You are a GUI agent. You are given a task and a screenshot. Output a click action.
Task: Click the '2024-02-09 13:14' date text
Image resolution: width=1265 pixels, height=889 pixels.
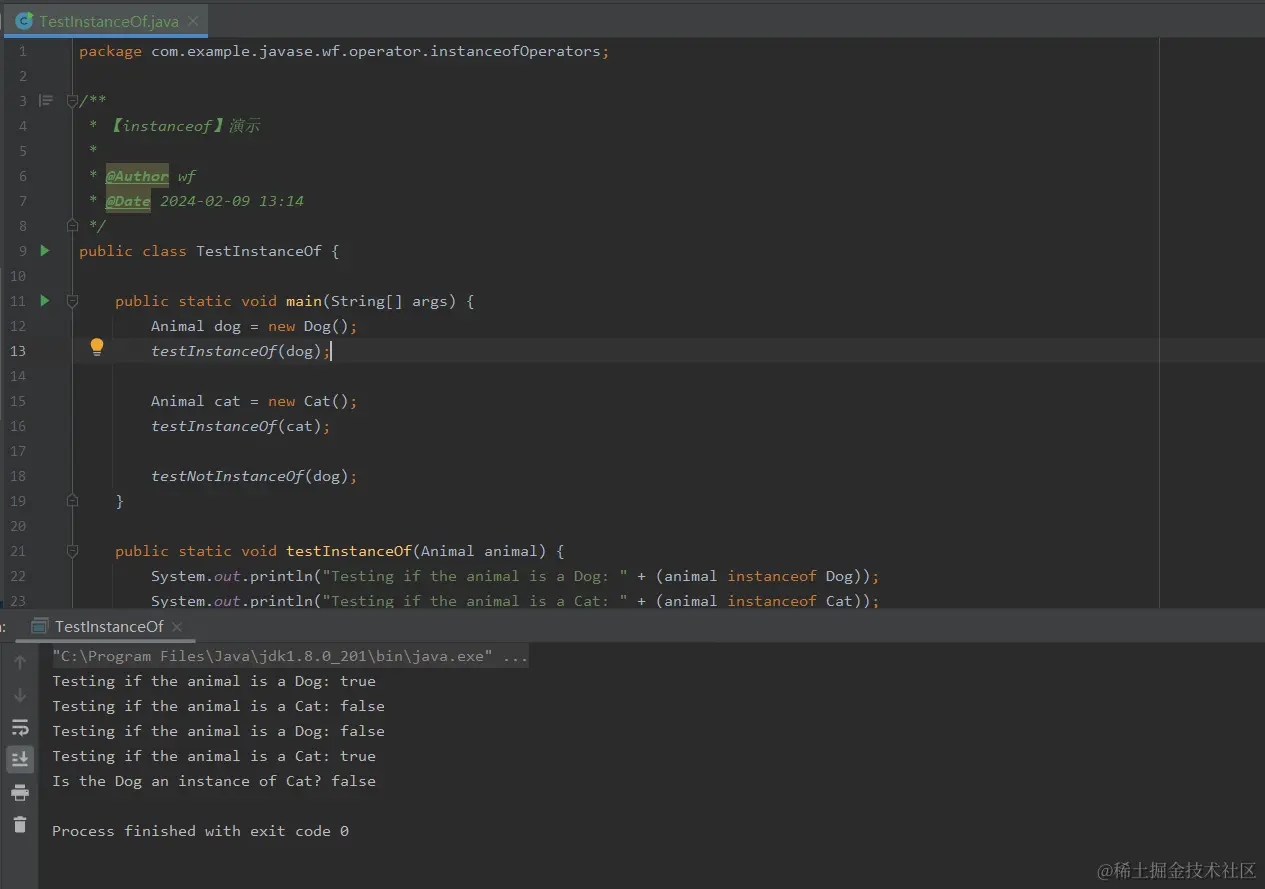click(x=232, y=201)
